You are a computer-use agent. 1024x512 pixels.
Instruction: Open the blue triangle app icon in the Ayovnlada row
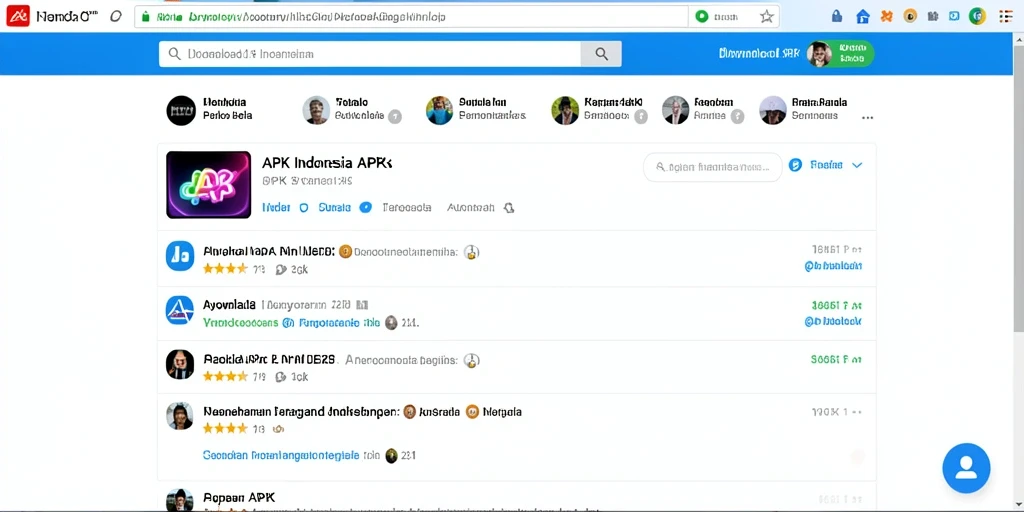pyautogui.click(x=180, y=310)
